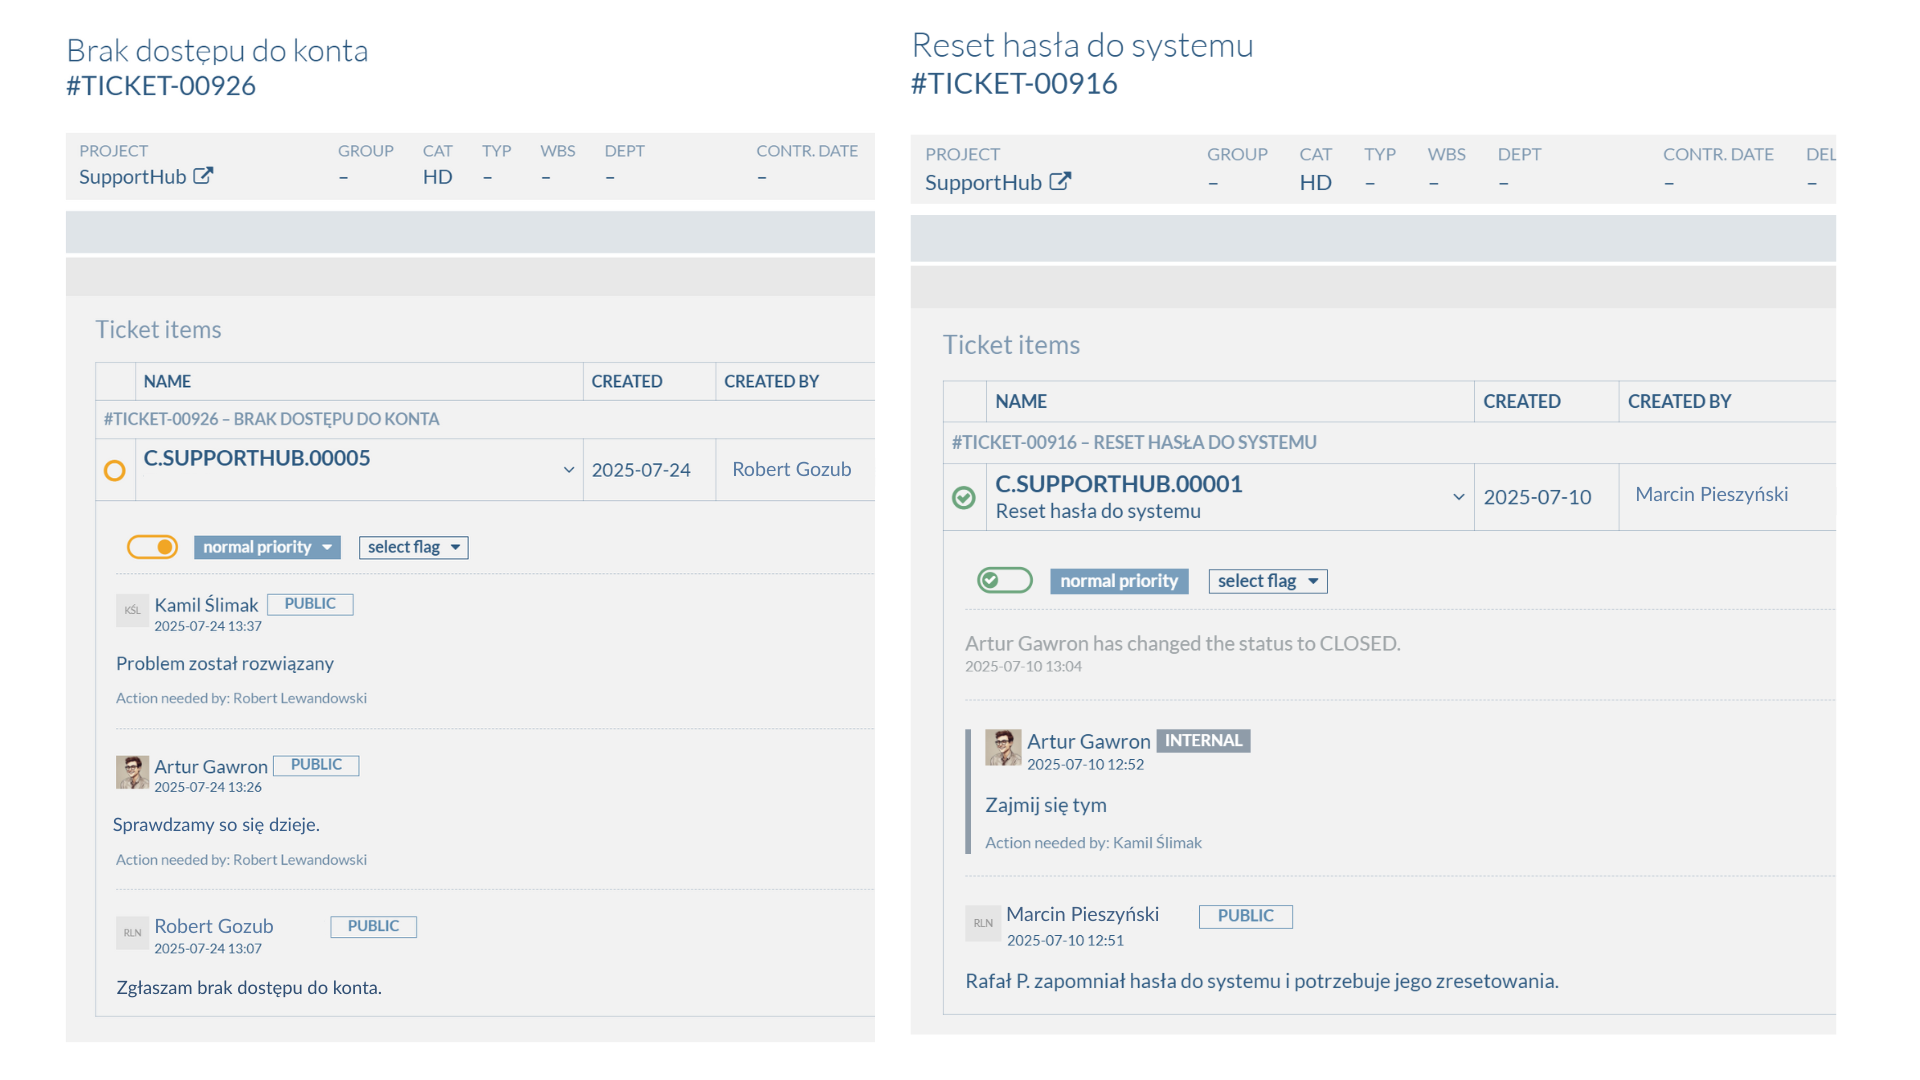Expand the C.SUPPORTHUB.00005 item chevron
The image size is (1920, 1080).
[x=568, y=470]
